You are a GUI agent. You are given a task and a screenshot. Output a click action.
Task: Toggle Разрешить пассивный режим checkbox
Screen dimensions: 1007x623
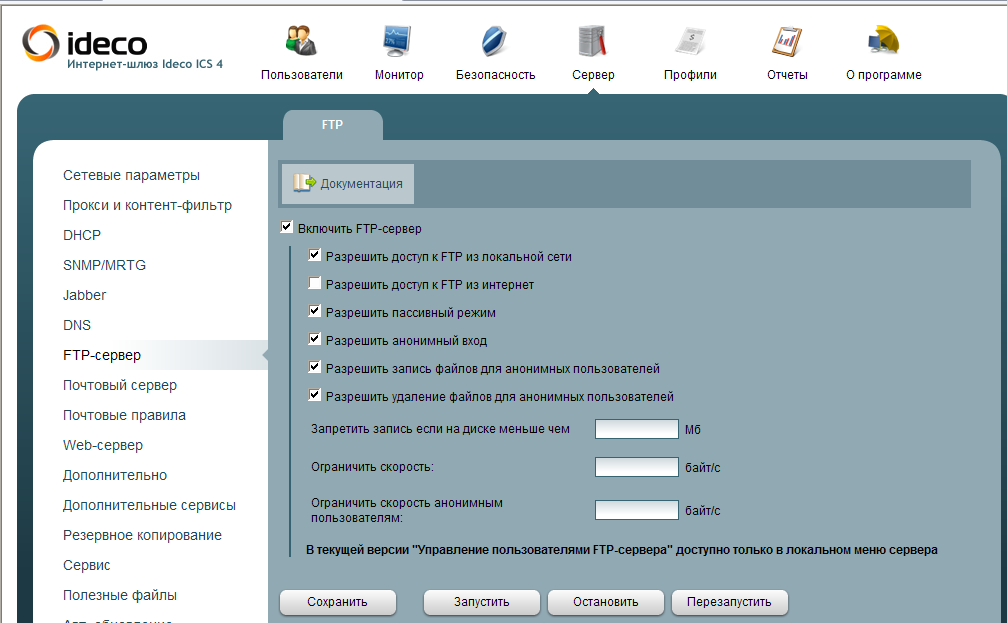315,311
